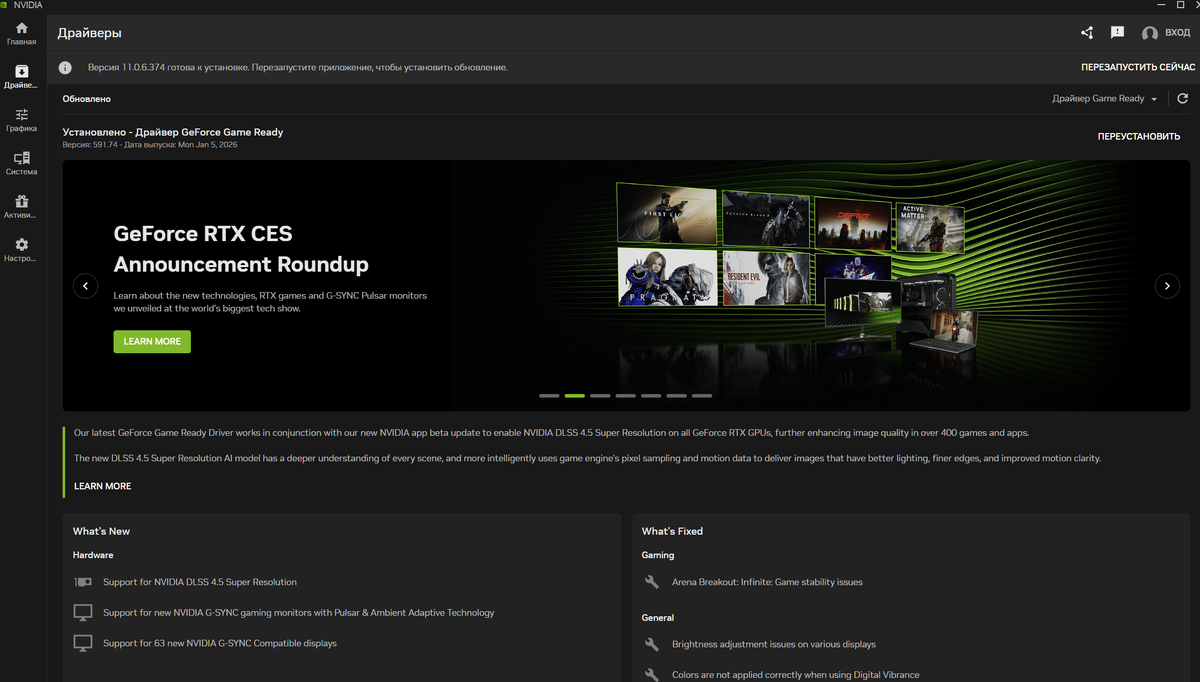
Task: Open the feedback notification icon
Action: pos(1117,33)
